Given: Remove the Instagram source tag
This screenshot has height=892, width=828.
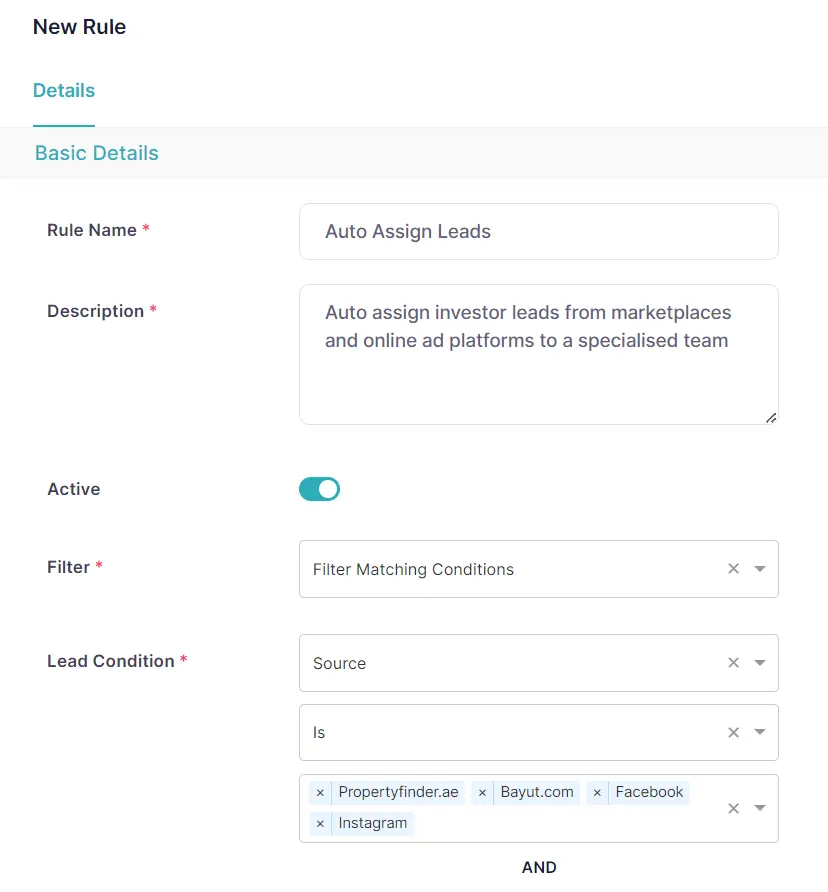Looking at the screenshot, I should coord(320,824).
